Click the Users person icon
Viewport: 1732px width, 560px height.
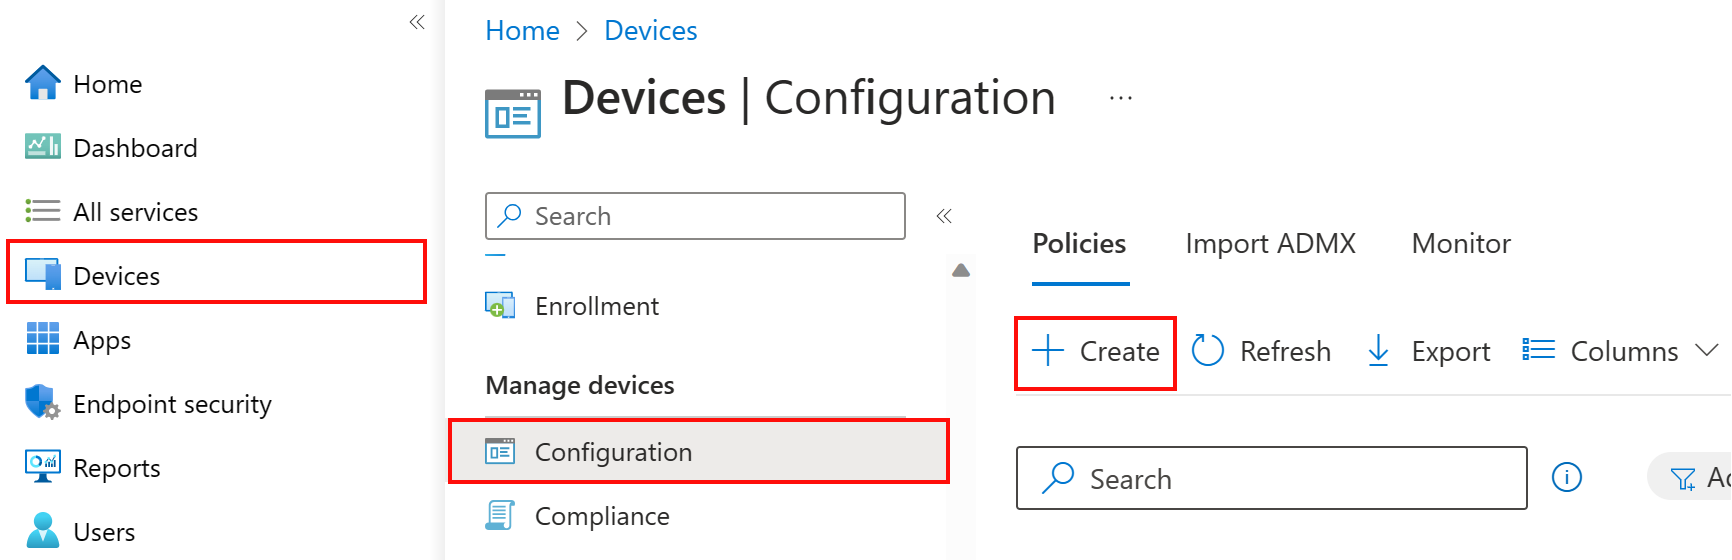pyautogui.click(x=42, y=531)
